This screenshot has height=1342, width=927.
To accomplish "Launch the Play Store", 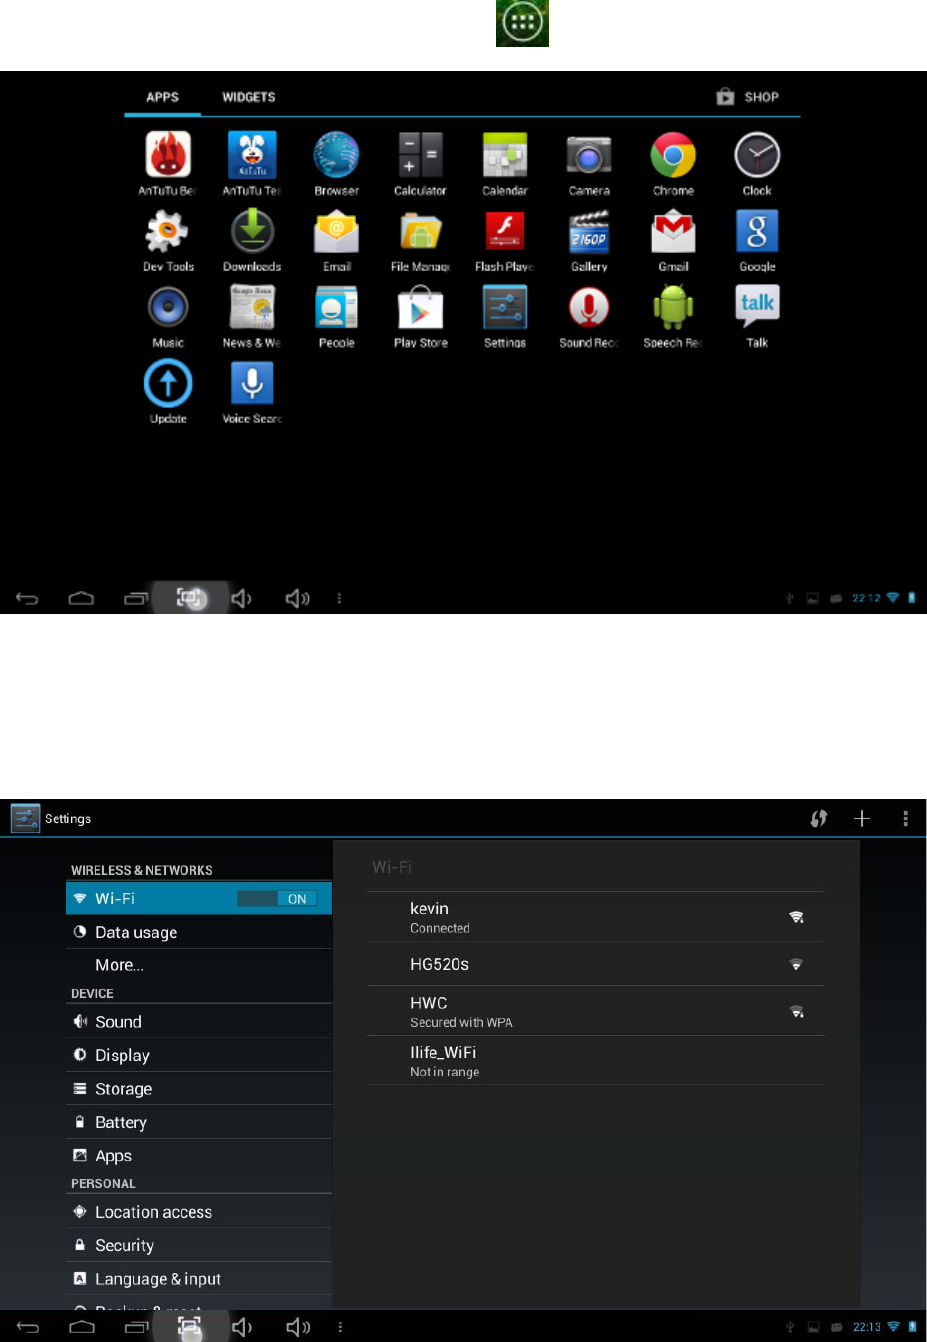I will point(420,315).
